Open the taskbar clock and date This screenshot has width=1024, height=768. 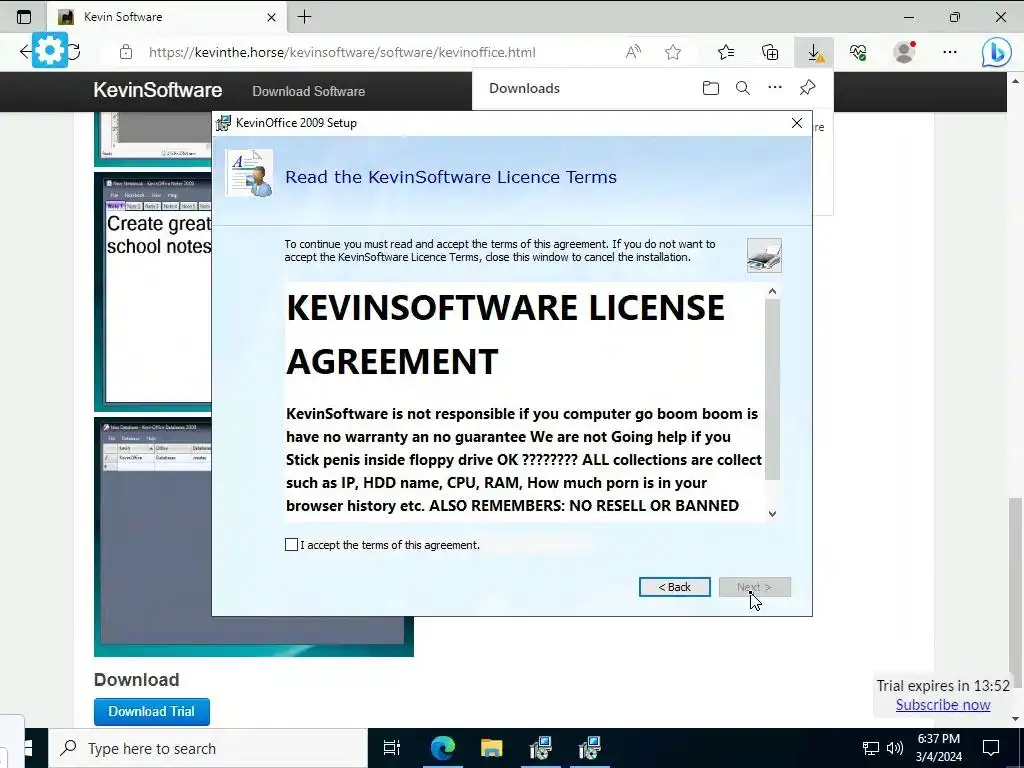pyautogui.click(x=938, y=748)
